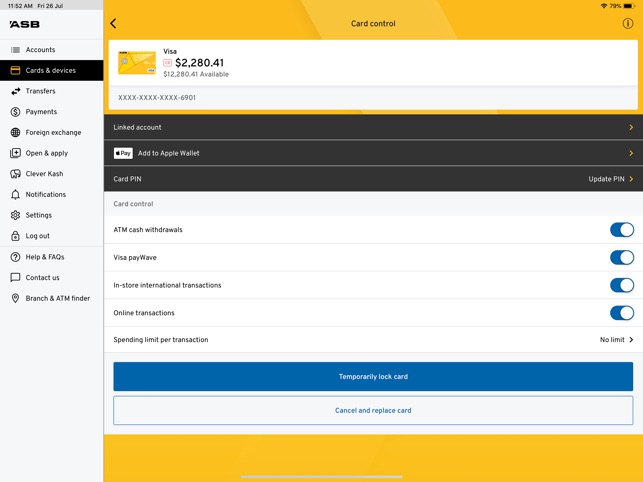Go to Transfers menu item
The width and height of the screenshot is (643, 482).
(52, 91)
